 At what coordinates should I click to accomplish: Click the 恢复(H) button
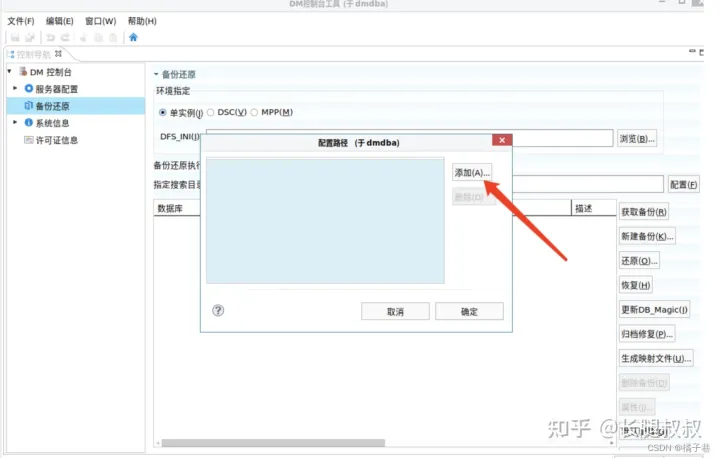click(636, 285)
